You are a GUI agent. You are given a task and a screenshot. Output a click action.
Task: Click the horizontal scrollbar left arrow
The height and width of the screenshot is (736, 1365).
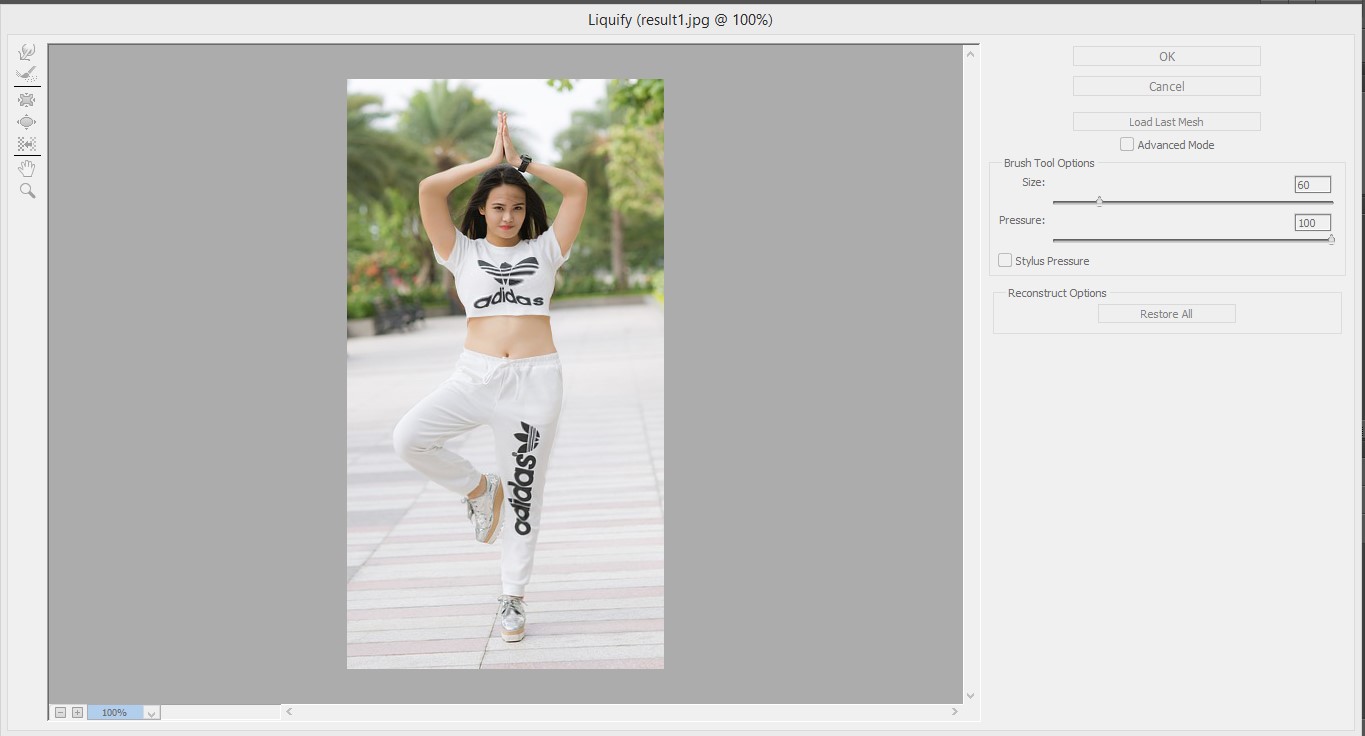(289, 712)
